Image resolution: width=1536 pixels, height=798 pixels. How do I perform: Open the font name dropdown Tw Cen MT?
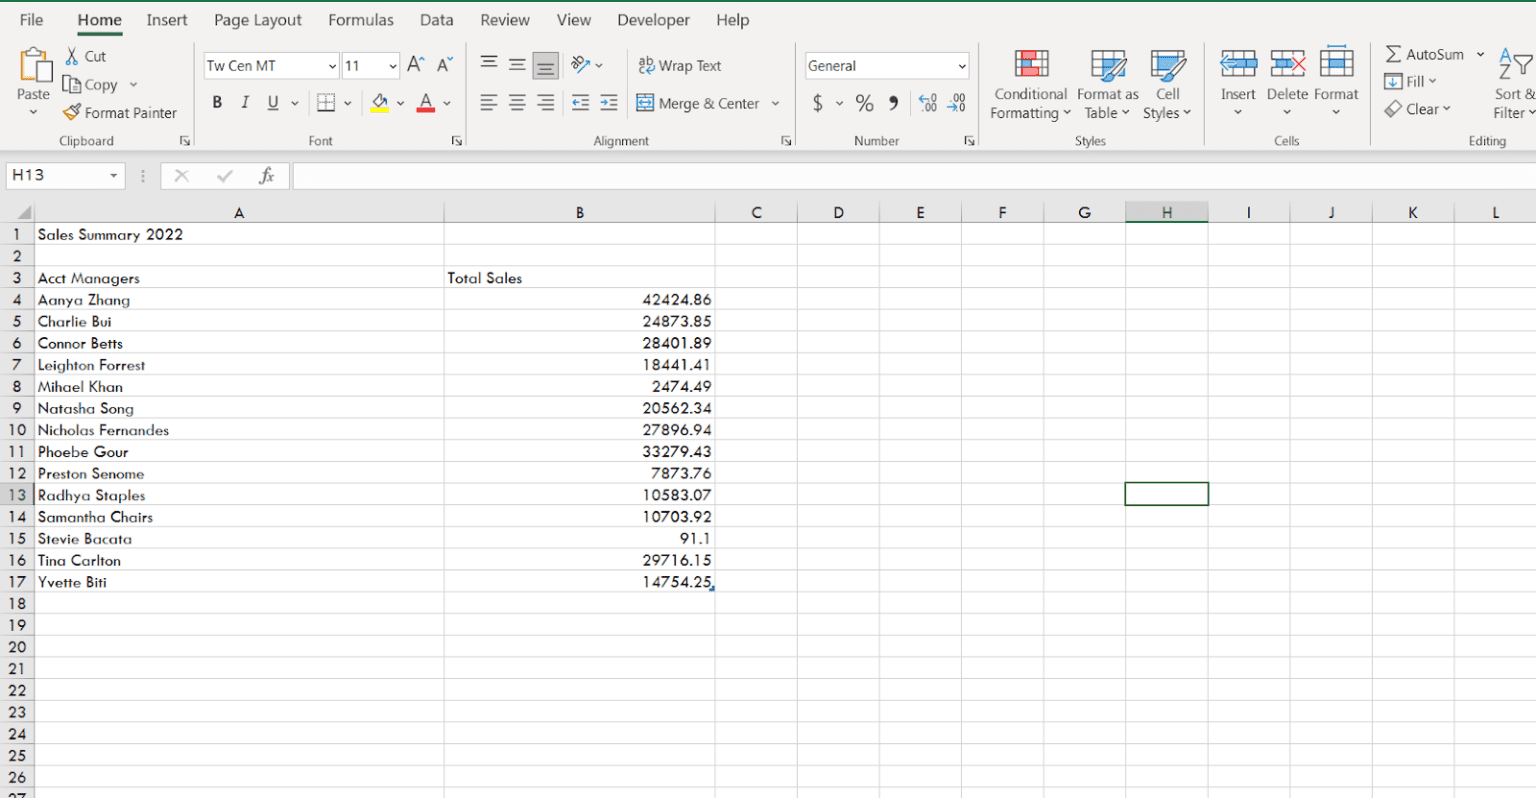(332, 66)
